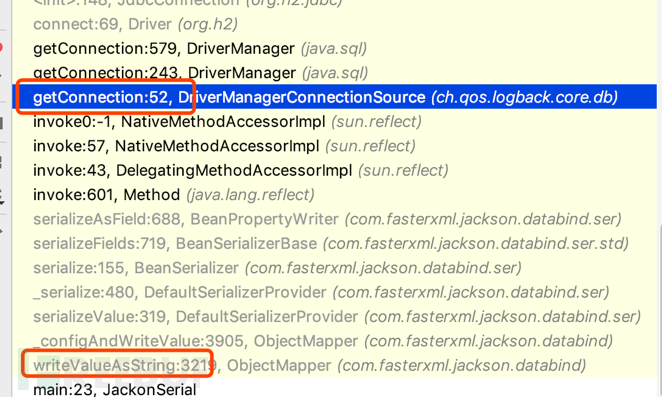Select the connect:69 Driver frame
The height and width of the screenshot is (397, 662).
[334, 24]
